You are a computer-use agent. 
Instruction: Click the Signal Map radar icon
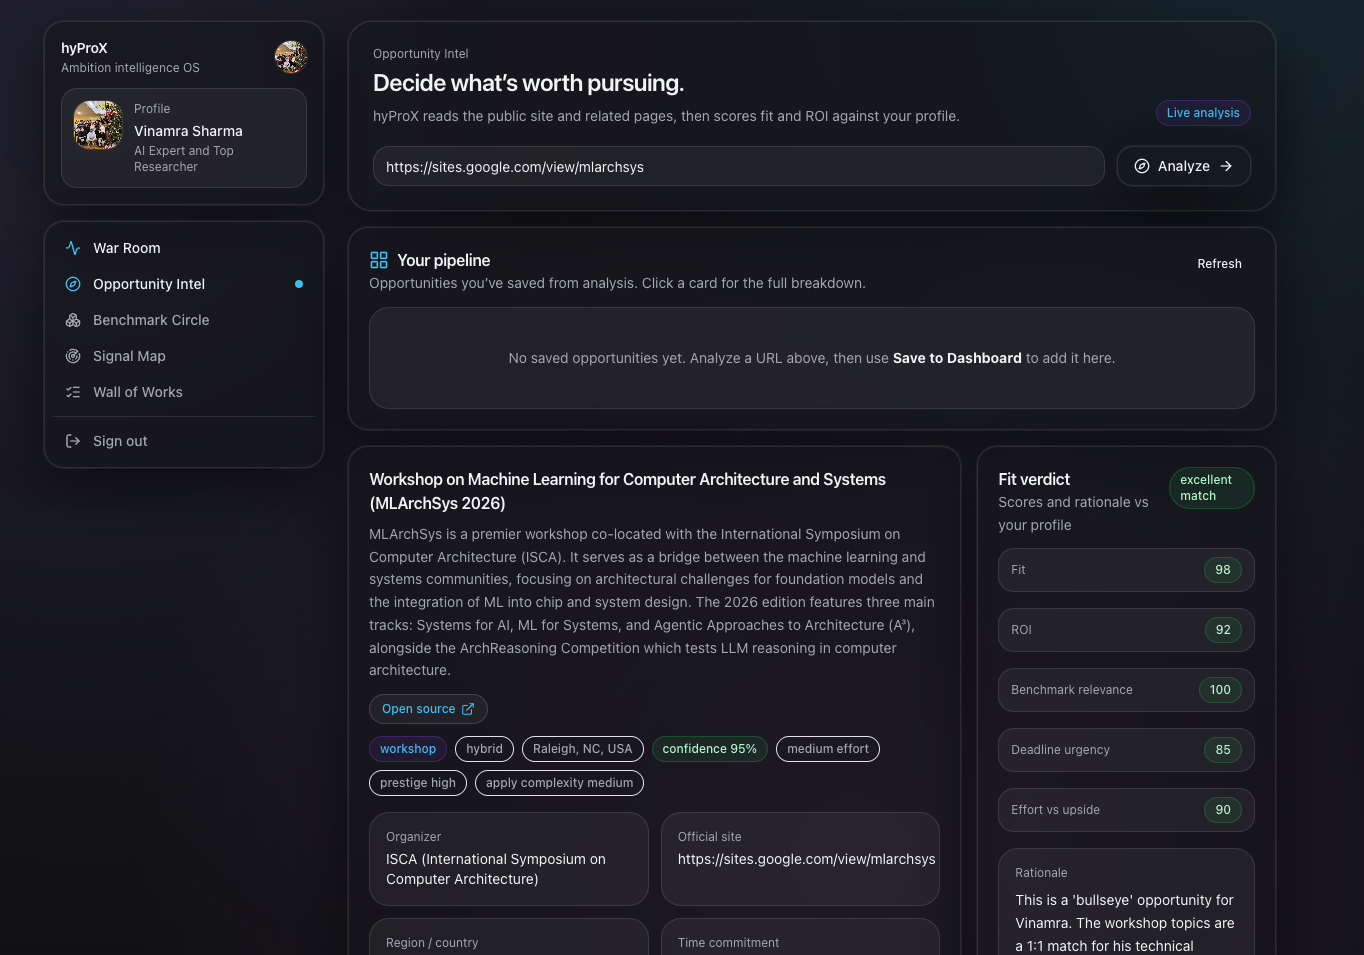(73, 356)
